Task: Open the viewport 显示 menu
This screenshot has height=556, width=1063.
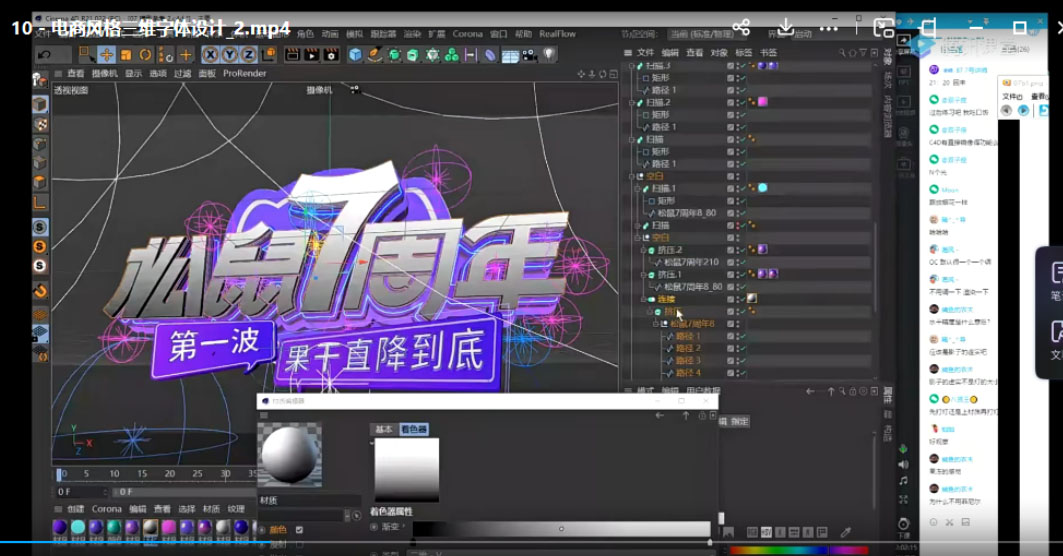Action: [133, 73]
